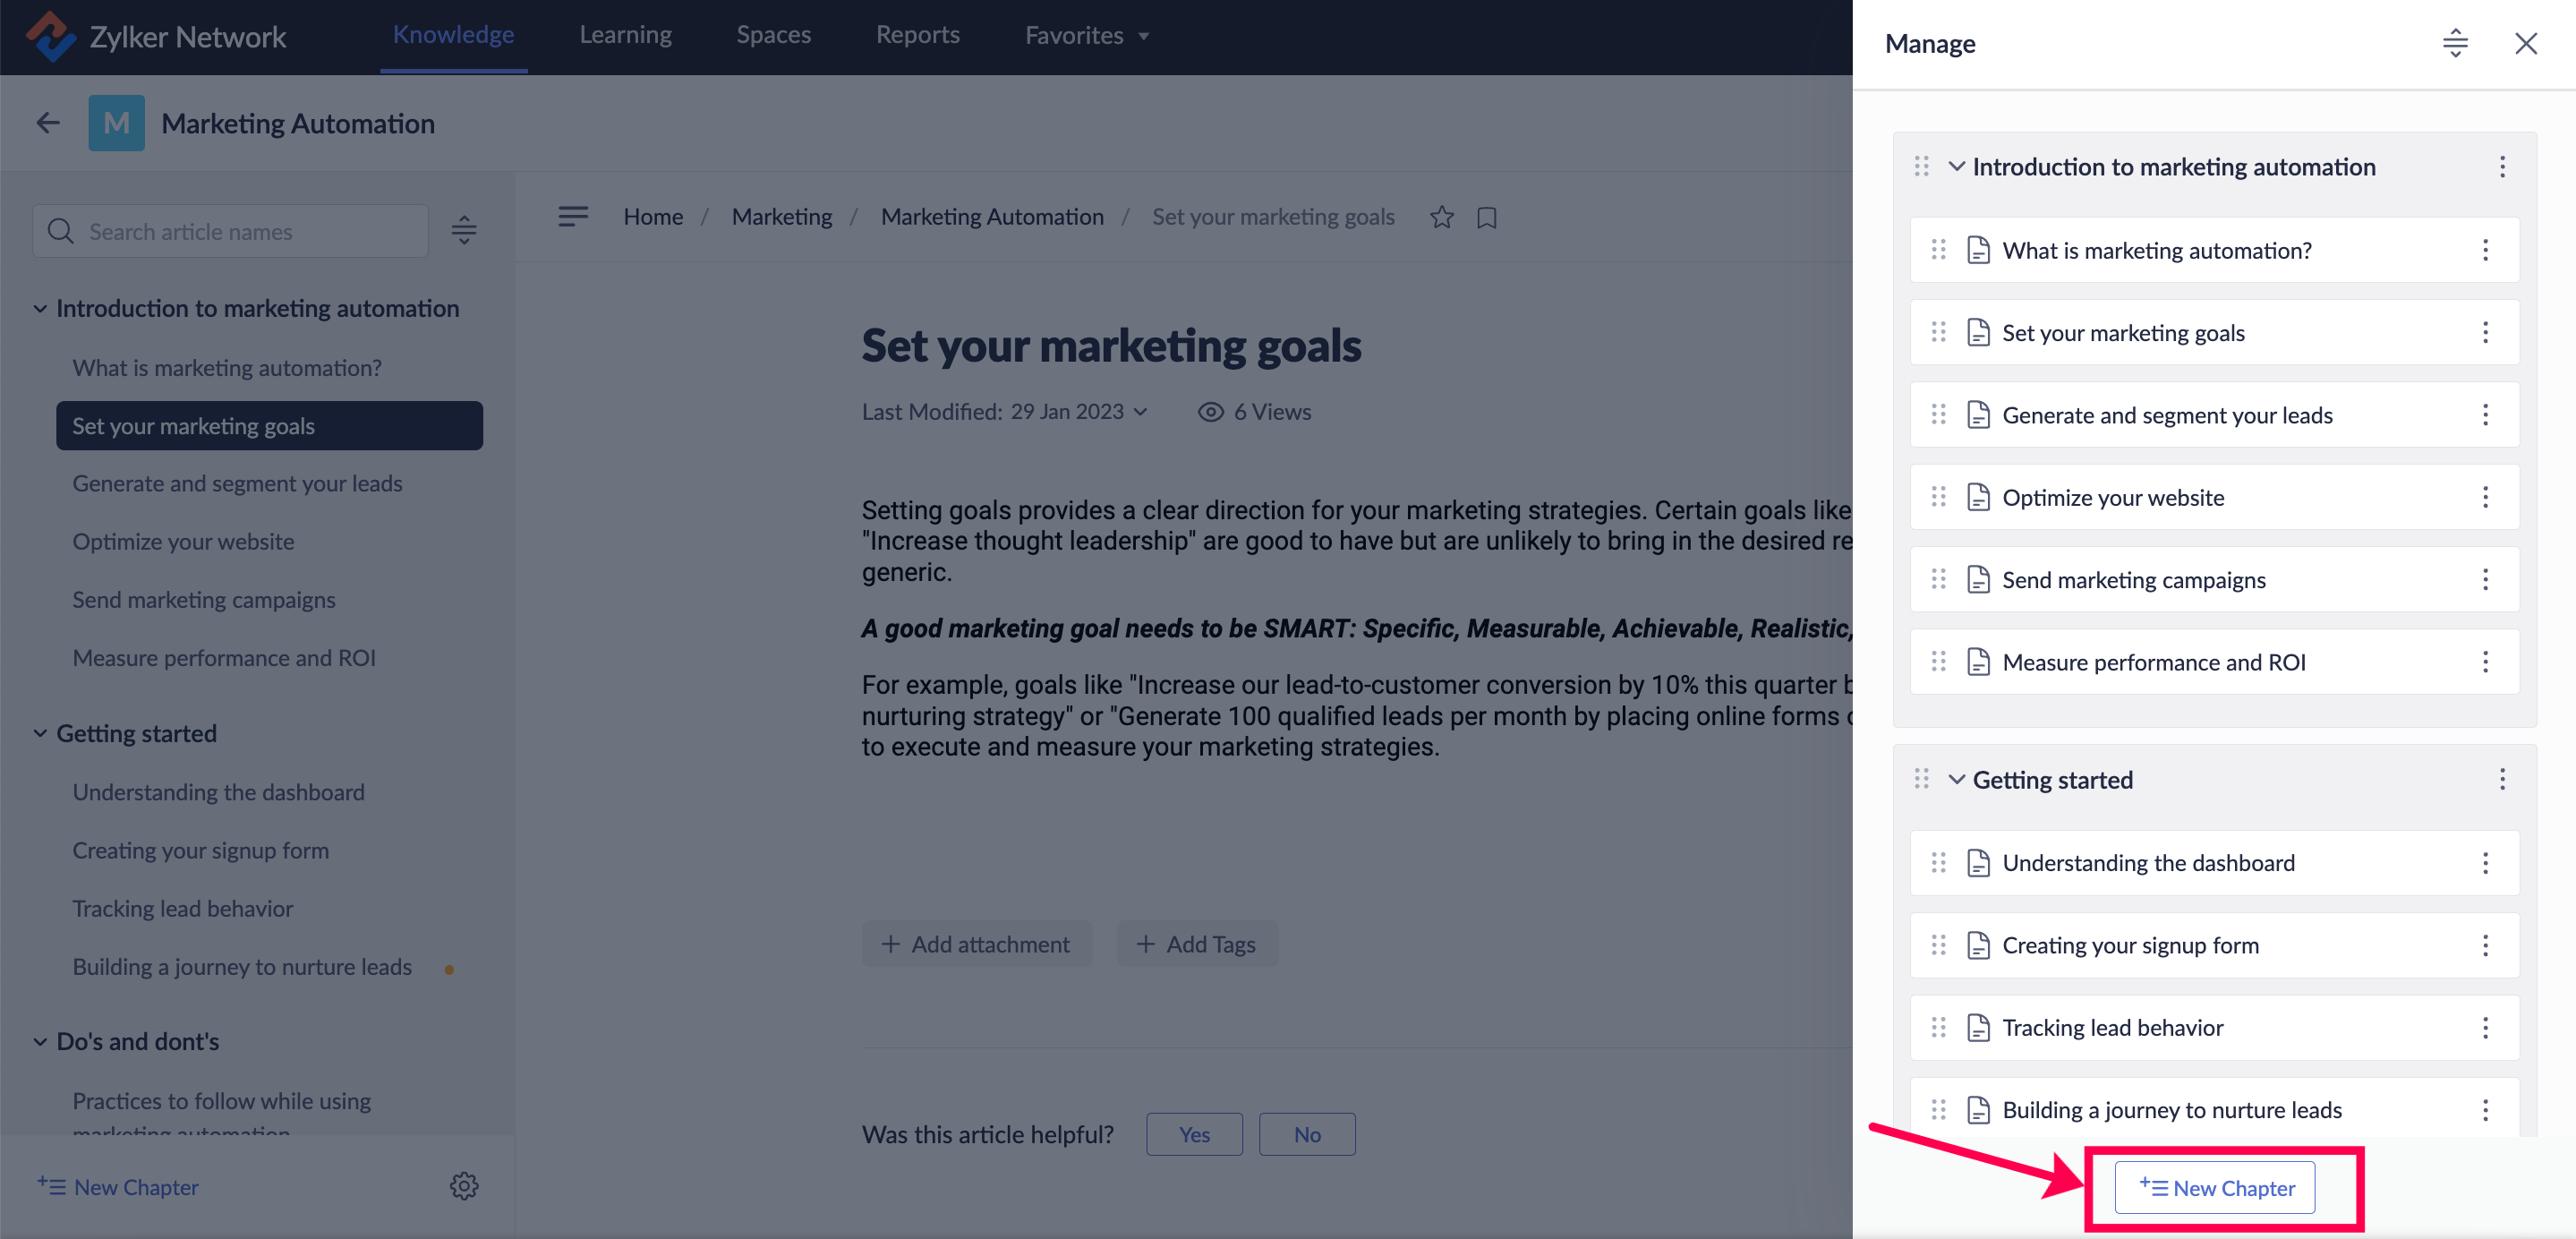This screenshot has width=2576, height=1239.
Task: Star the article as favorite
Action: [1441, 217]
